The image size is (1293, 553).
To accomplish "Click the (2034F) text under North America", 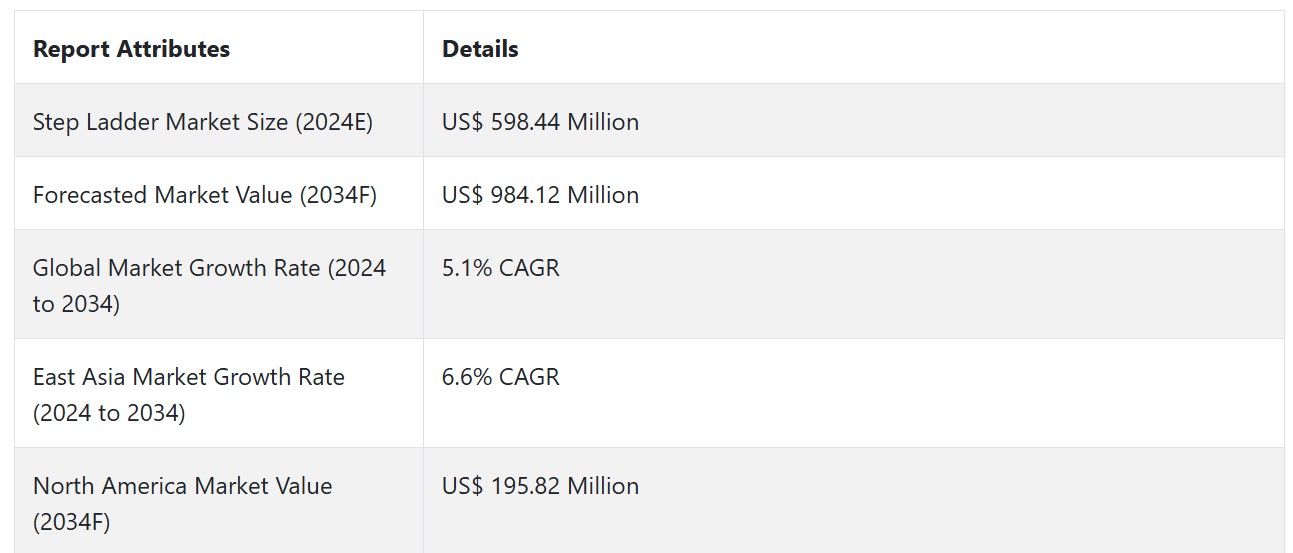I will [72, 522].
